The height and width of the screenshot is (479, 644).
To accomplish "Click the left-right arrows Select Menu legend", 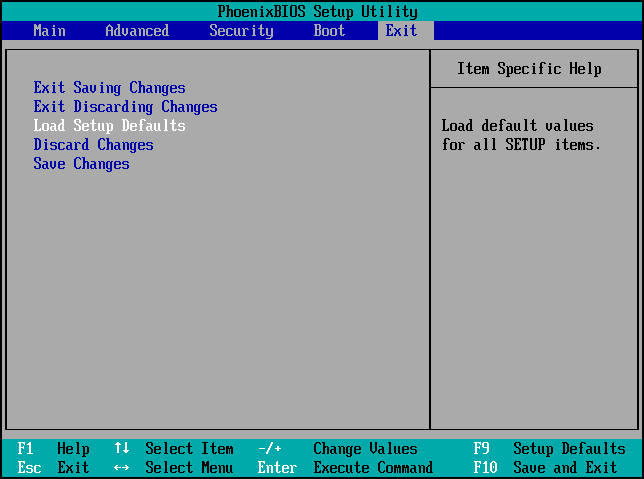I will (174, 467).
